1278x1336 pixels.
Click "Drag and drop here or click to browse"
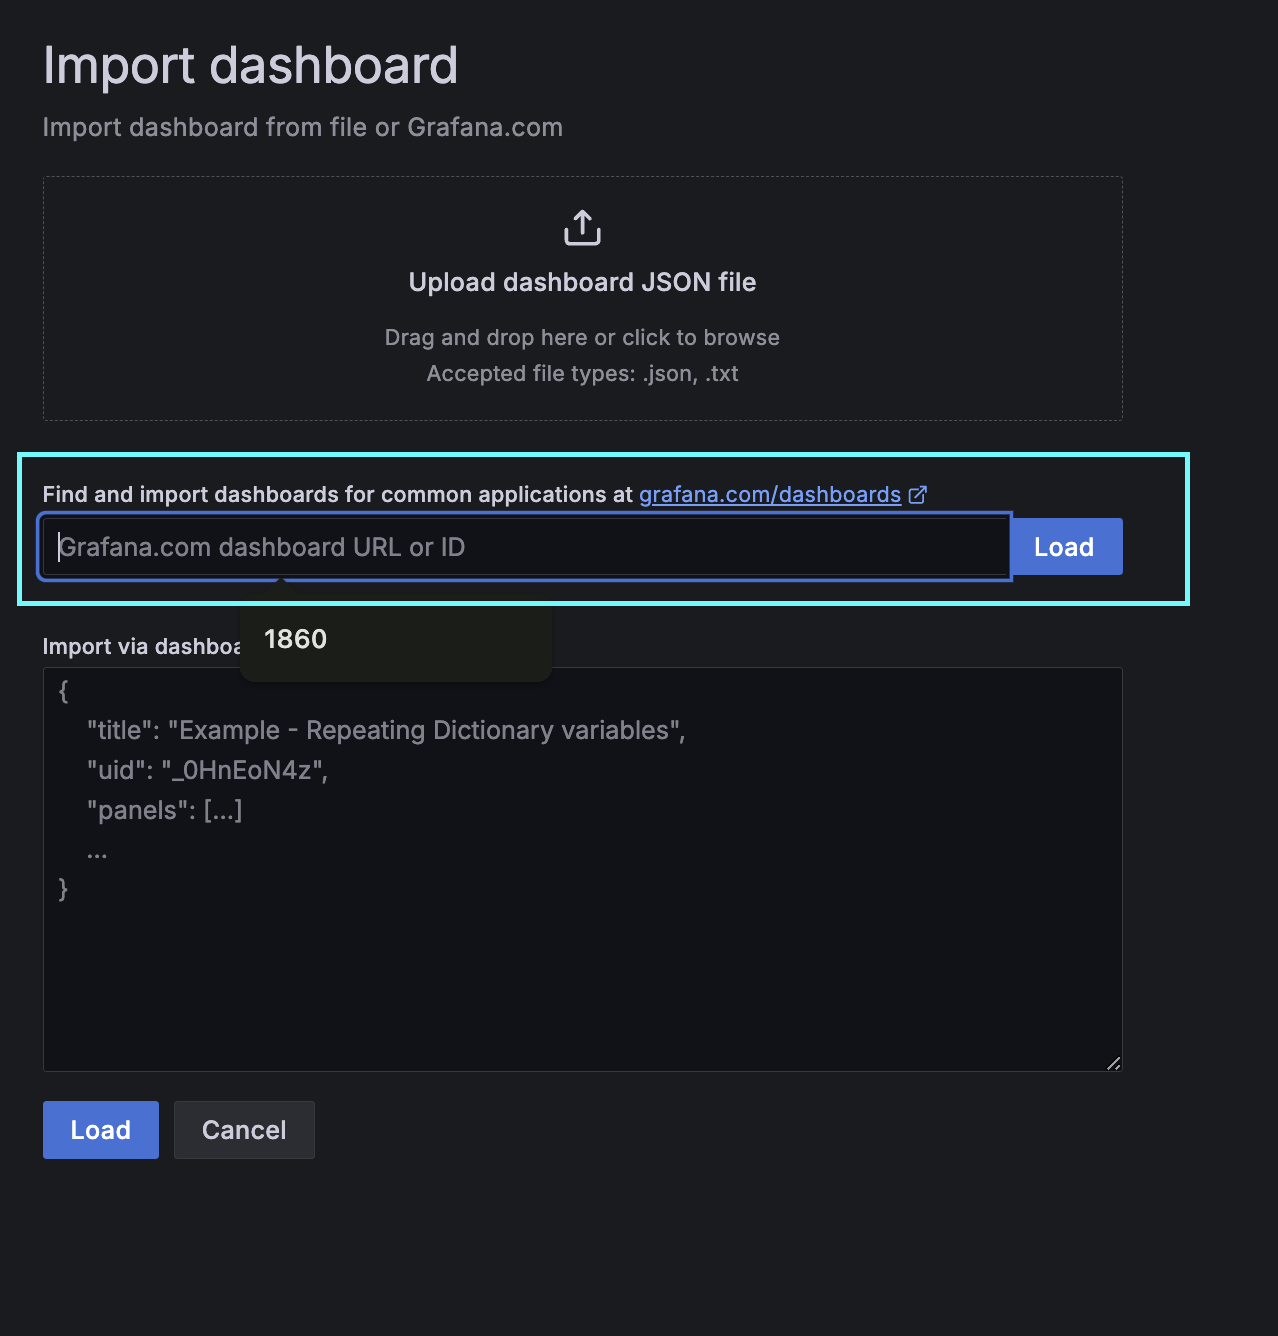pos(582,337)
